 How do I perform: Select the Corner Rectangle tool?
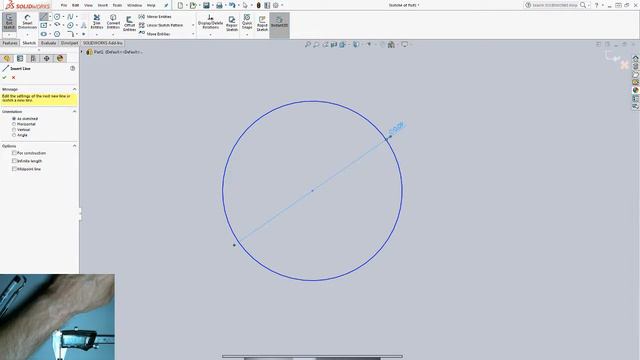pos(44,25)
